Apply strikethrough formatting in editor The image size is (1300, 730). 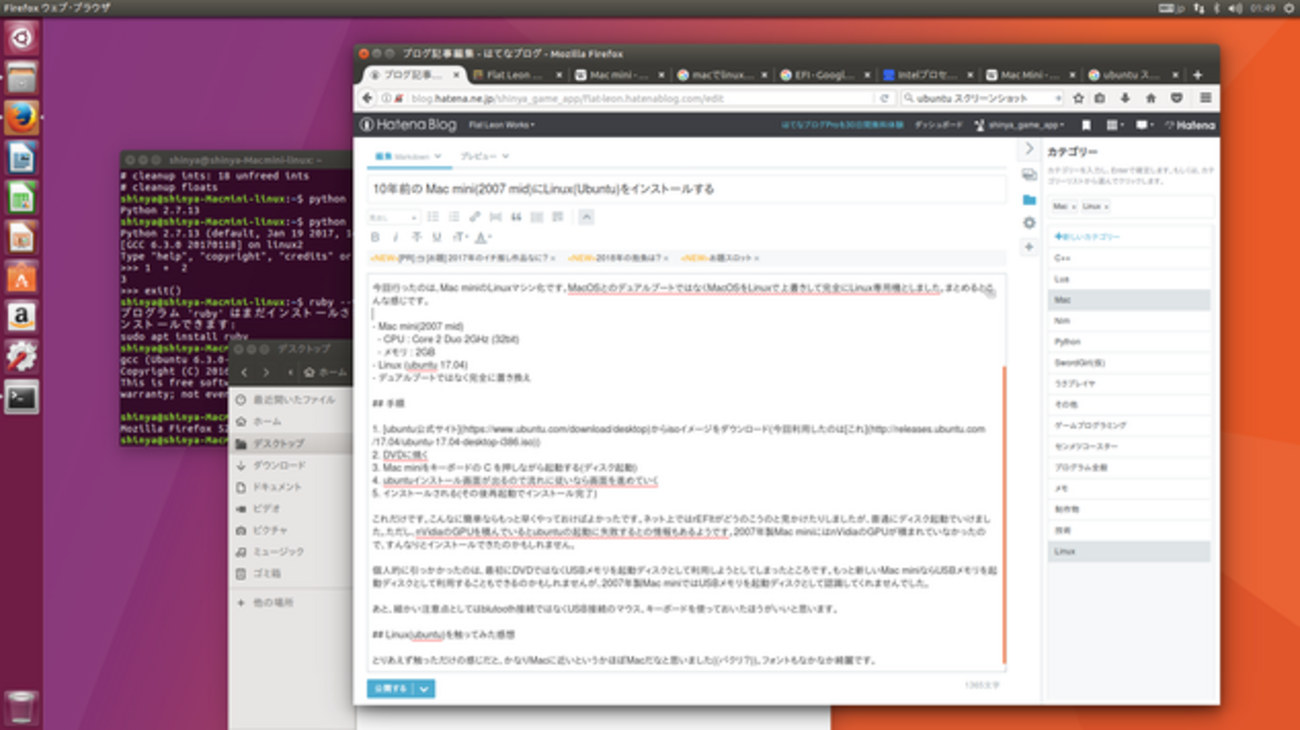(x=416, y=237)
